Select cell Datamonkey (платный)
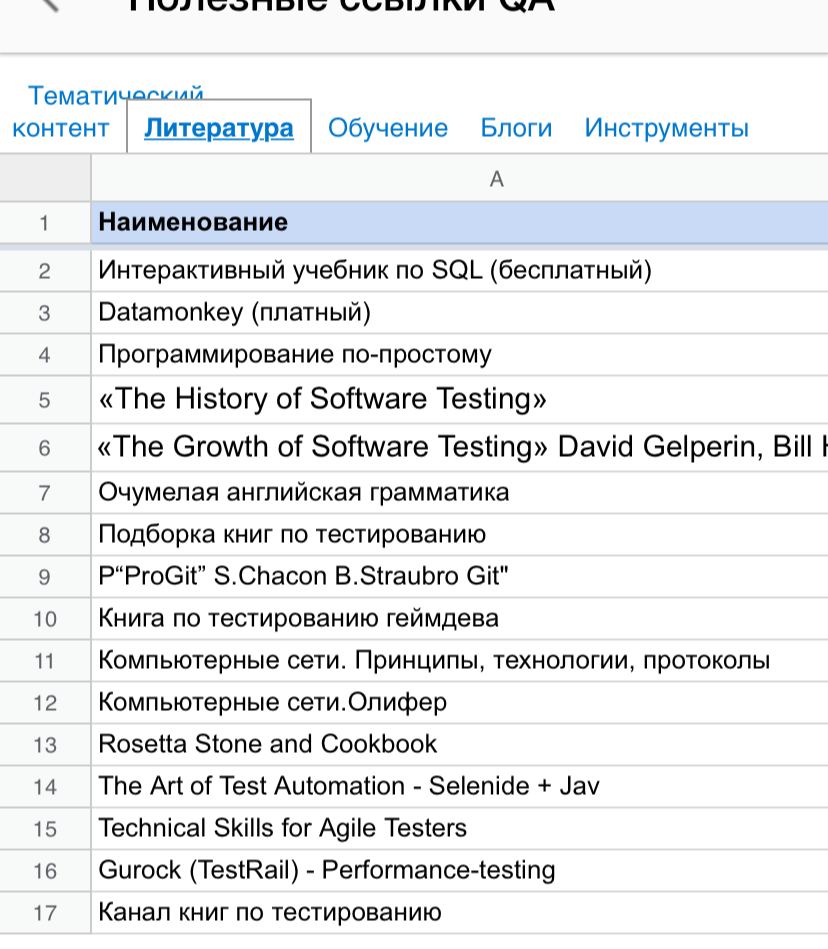Screen dimensions: 828x949 [x=460, y=312]
